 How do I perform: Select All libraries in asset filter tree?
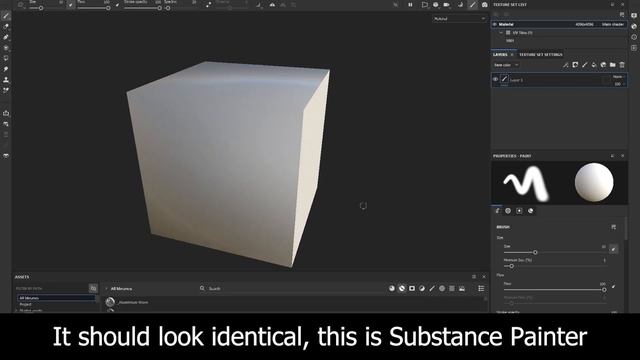(56, 298)
